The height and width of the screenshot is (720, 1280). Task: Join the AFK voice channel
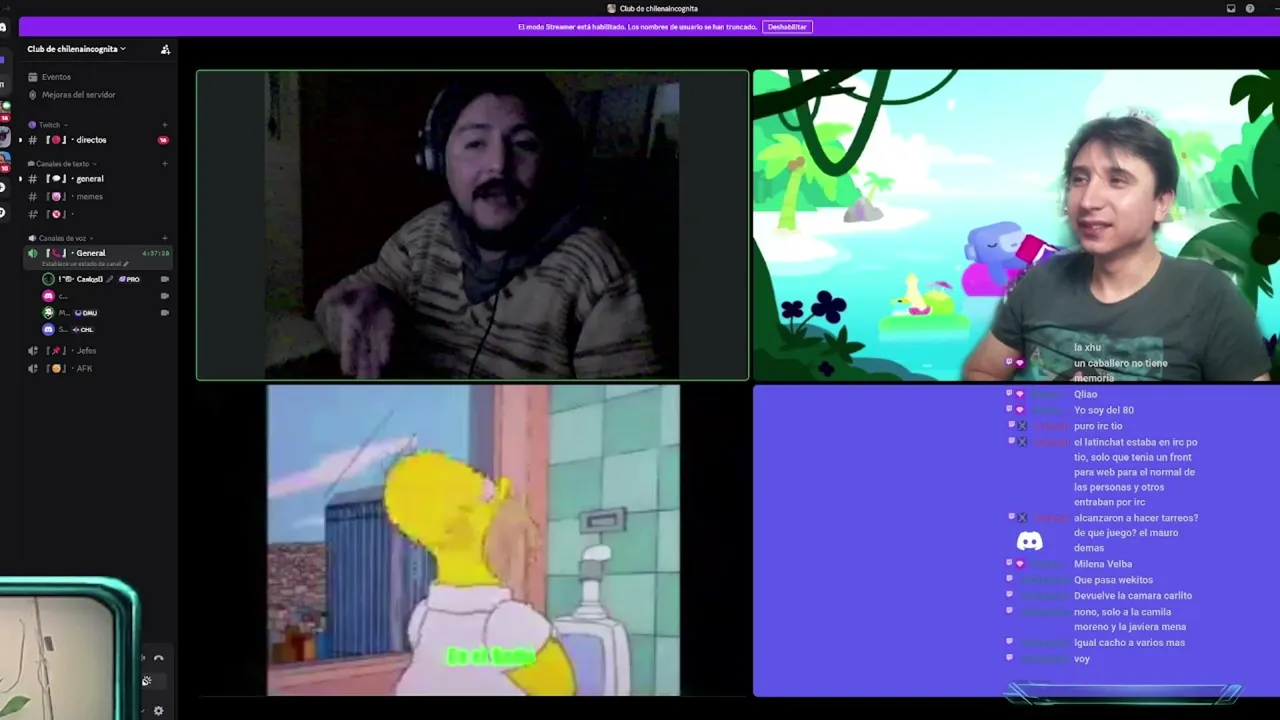[84, 369]
